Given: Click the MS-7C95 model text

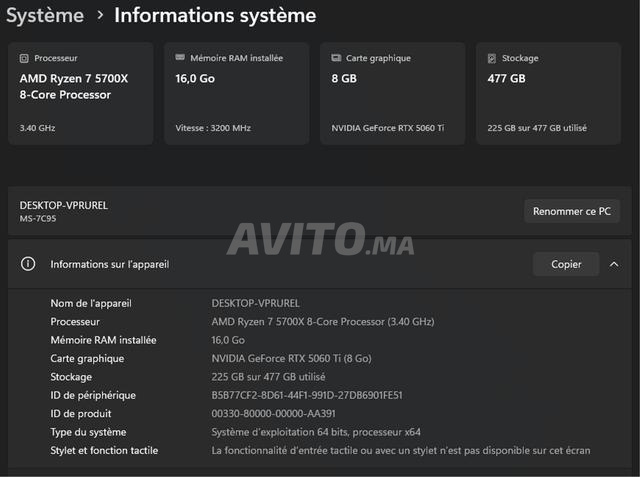Looking at the screenshot, I should click(38, 218).
